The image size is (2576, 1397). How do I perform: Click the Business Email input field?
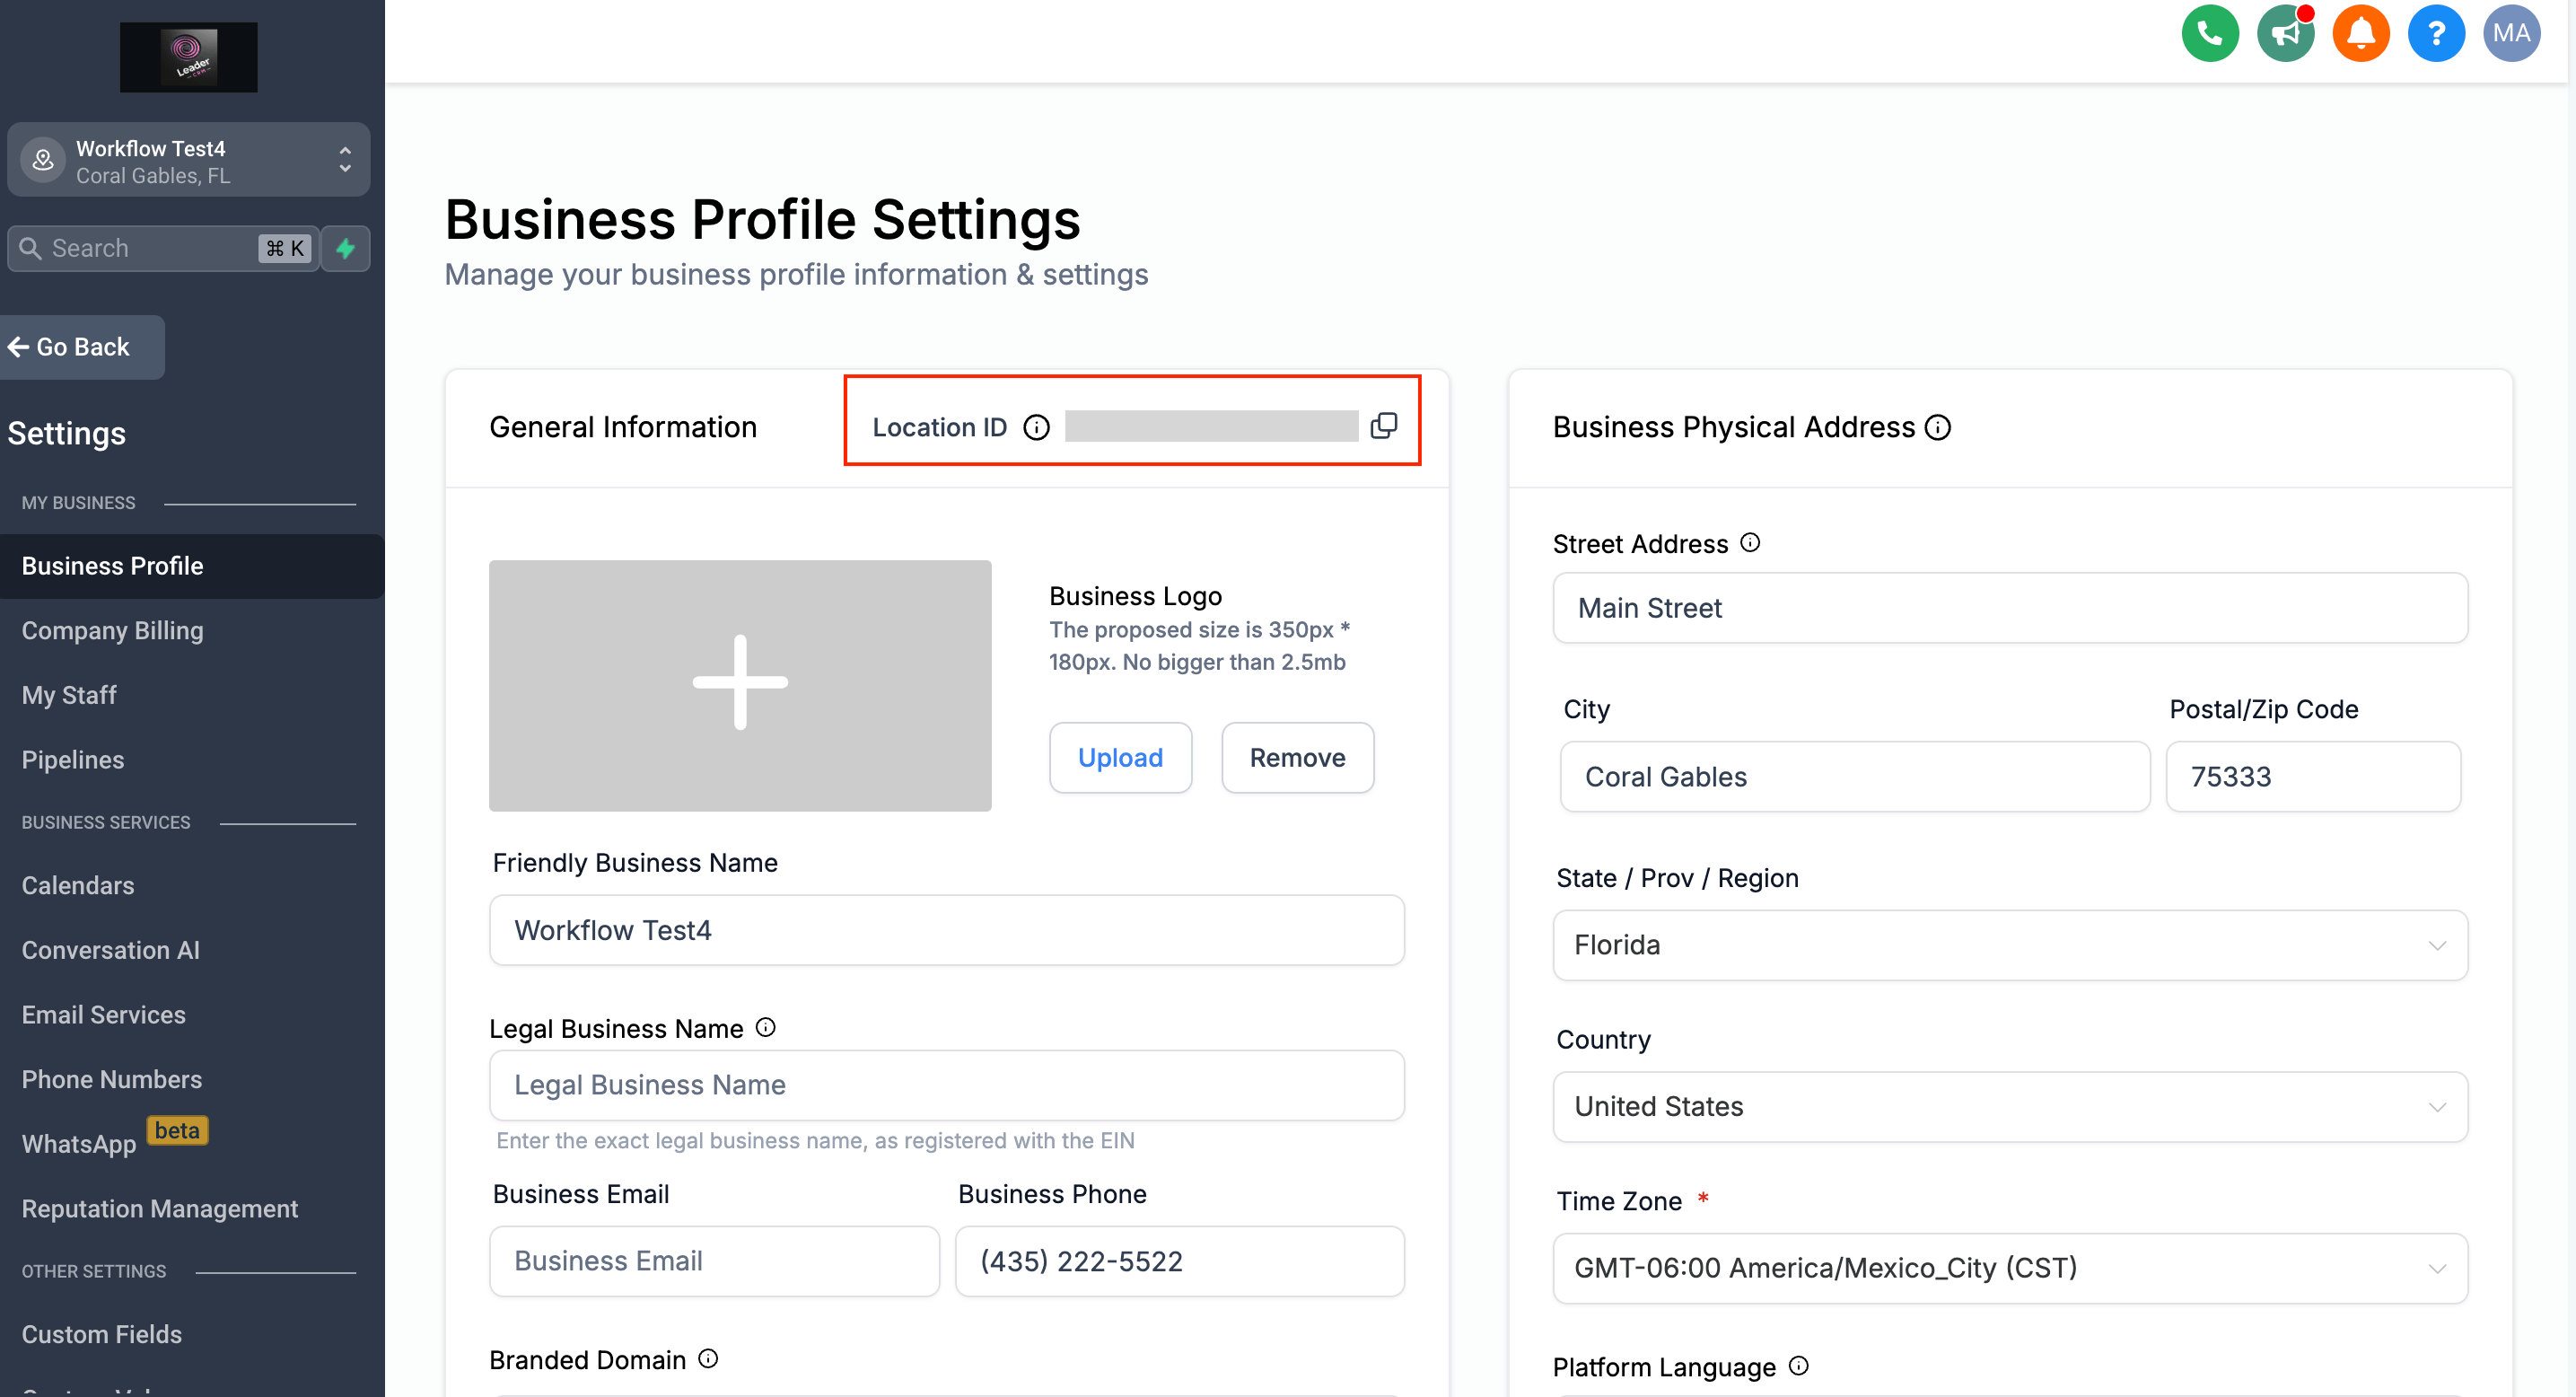pyautogui.click(x=714, y=1261)
